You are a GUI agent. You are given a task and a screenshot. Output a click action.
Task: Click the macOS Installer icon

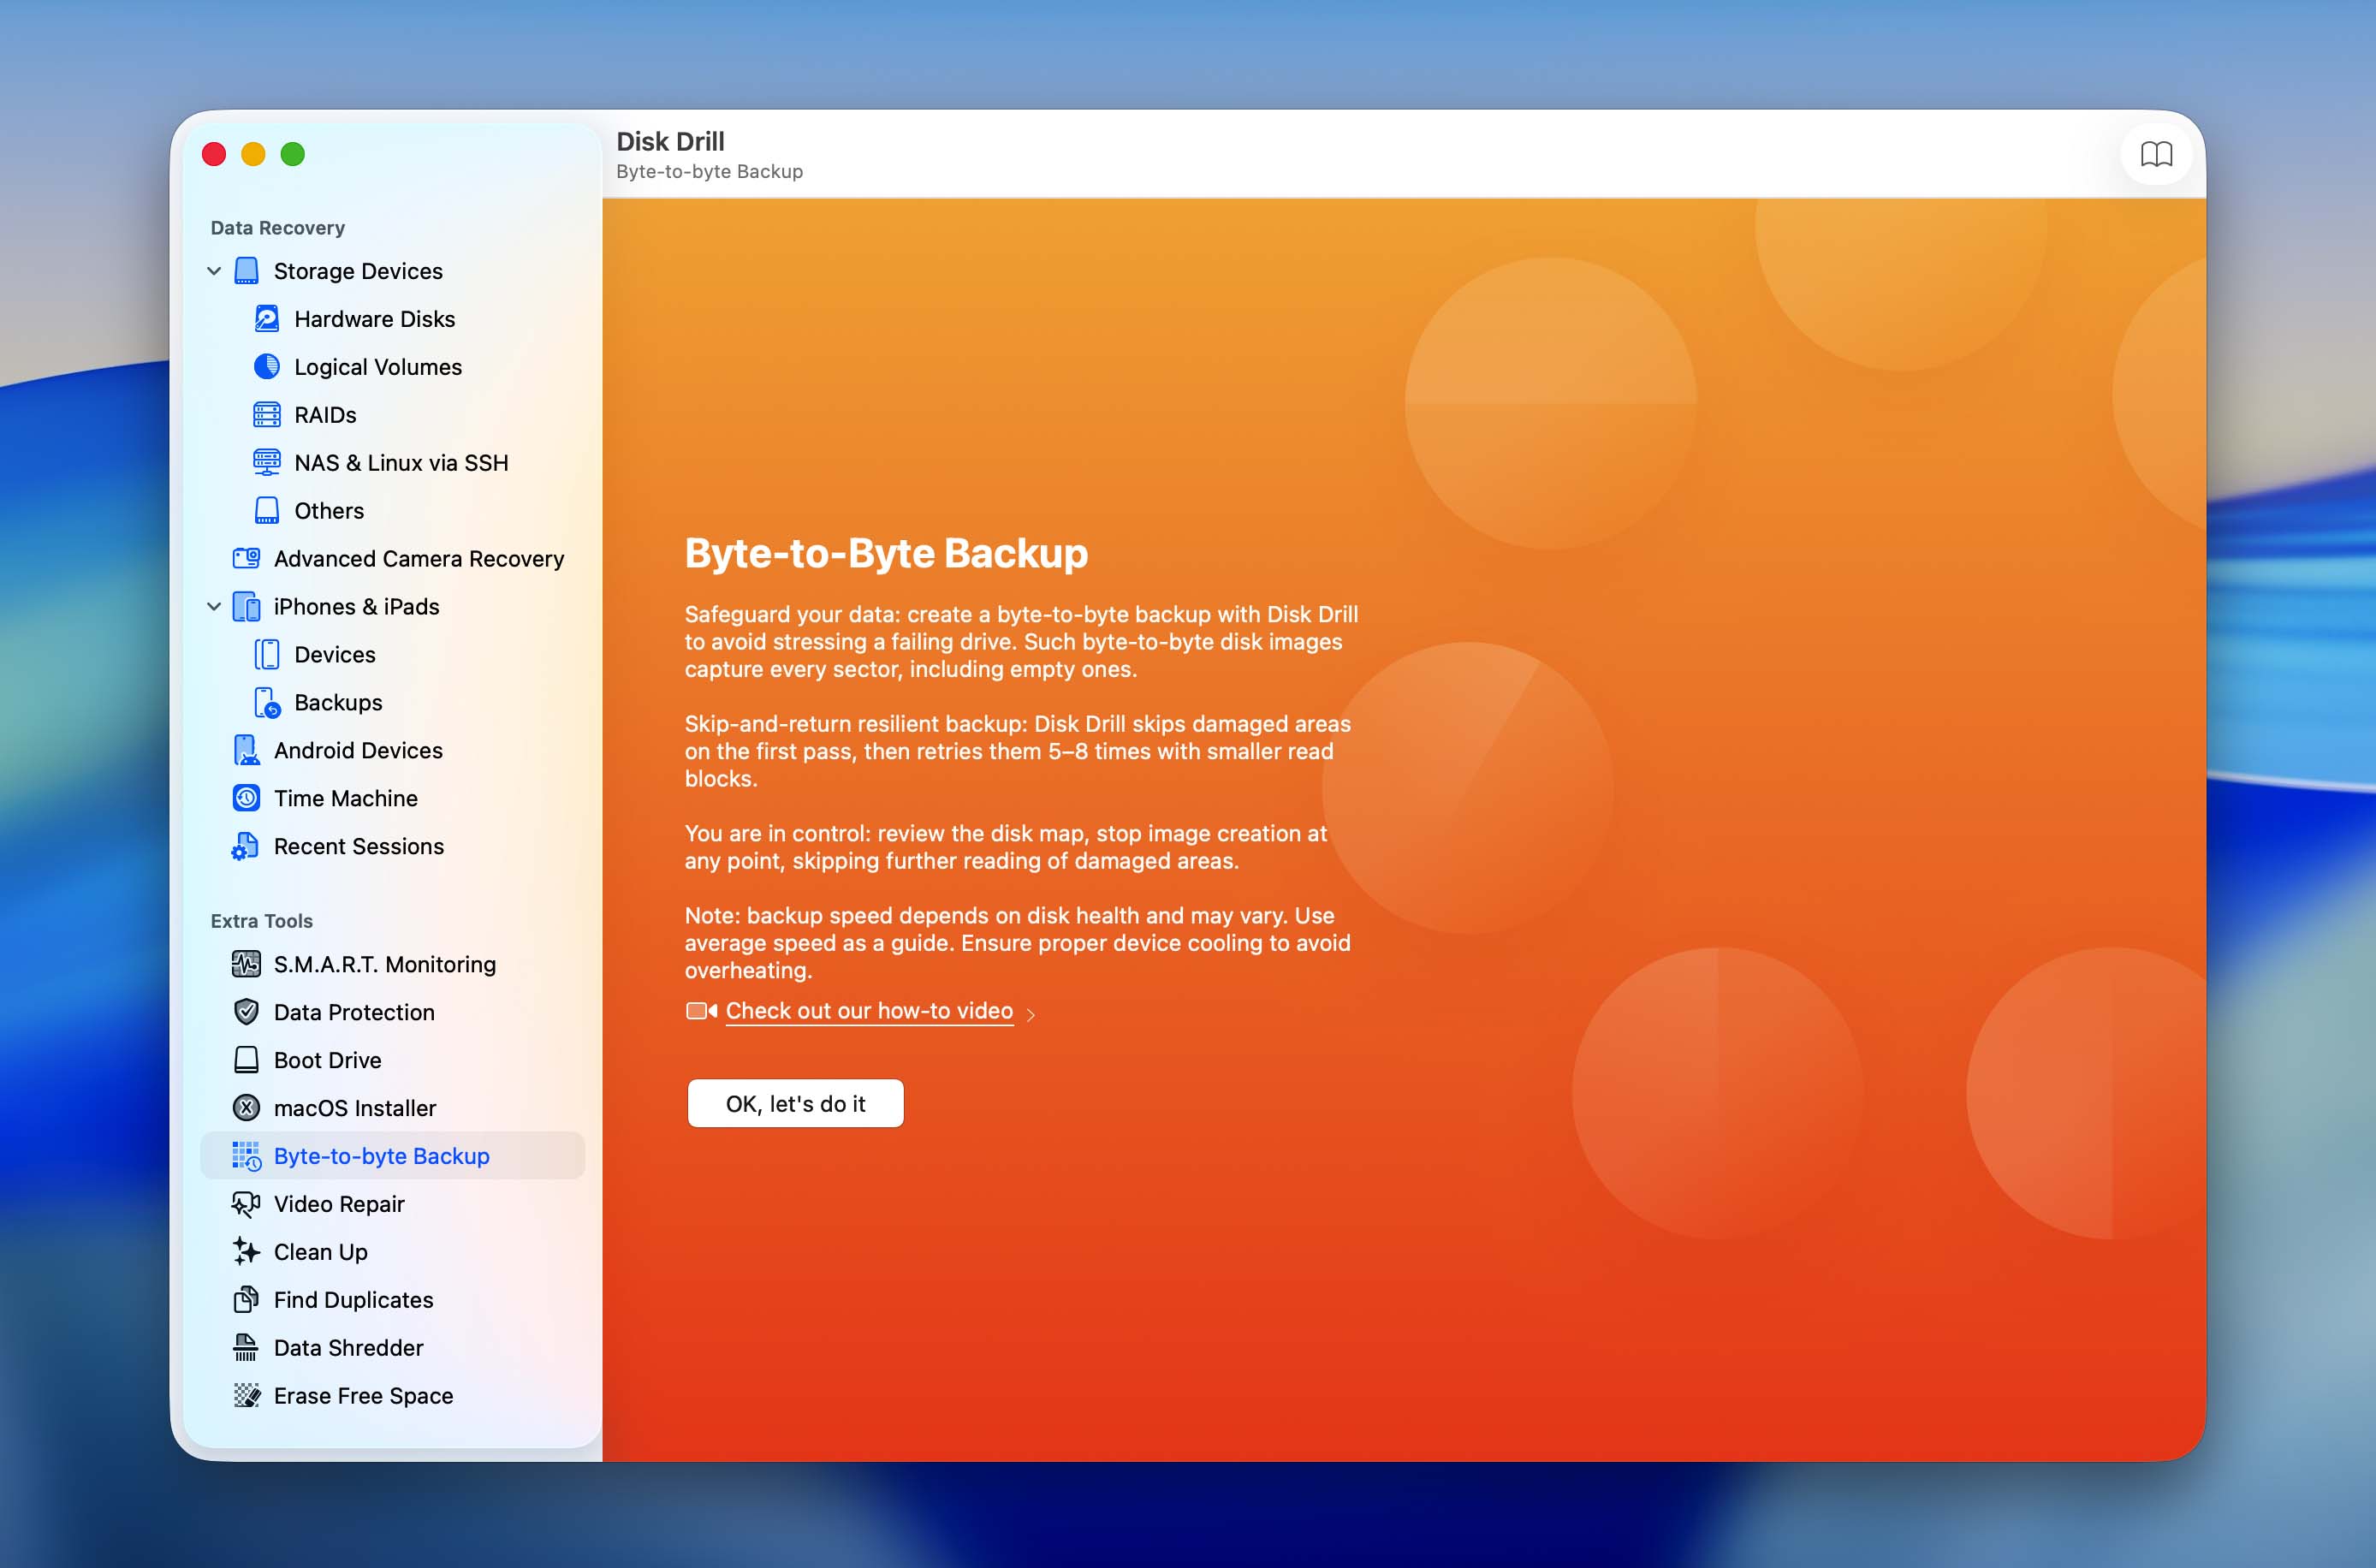pyautogui.click(x=246, y=1108)
